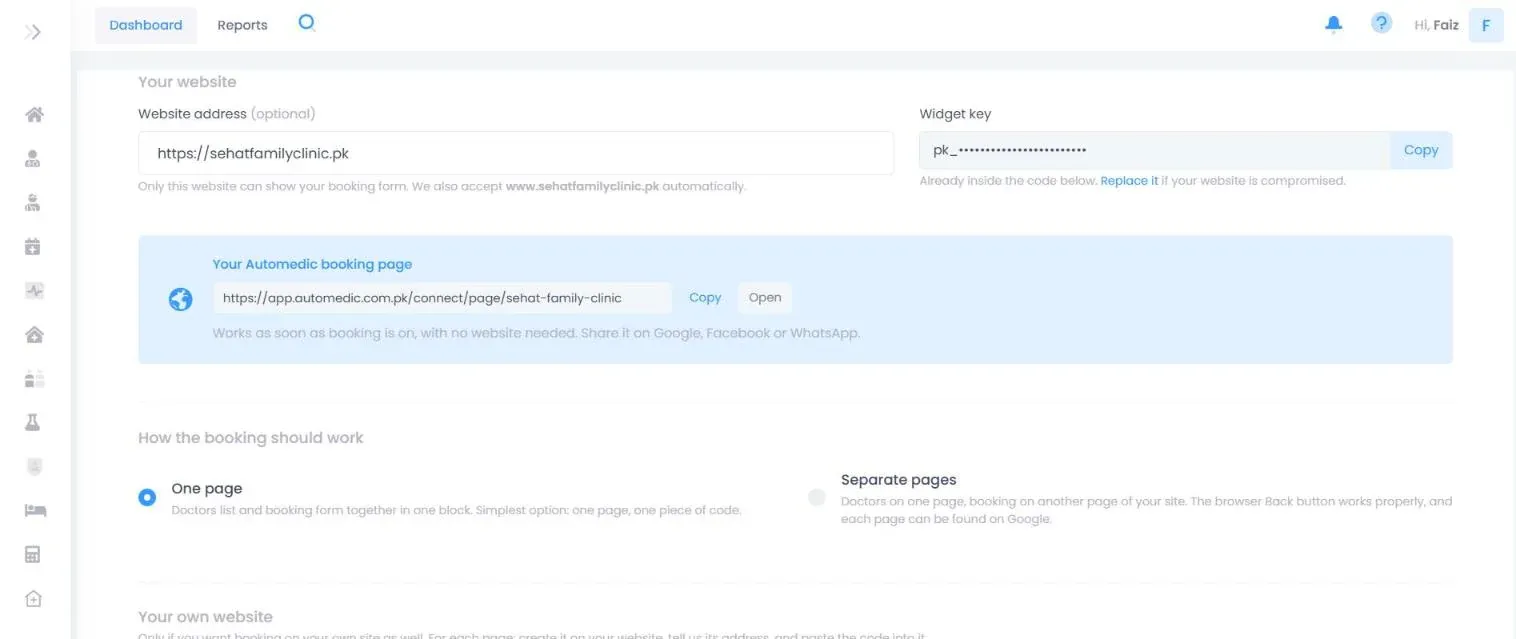Open the clinic house with cross icon
The image size is (1516, 639).
(x=34, y=335)
